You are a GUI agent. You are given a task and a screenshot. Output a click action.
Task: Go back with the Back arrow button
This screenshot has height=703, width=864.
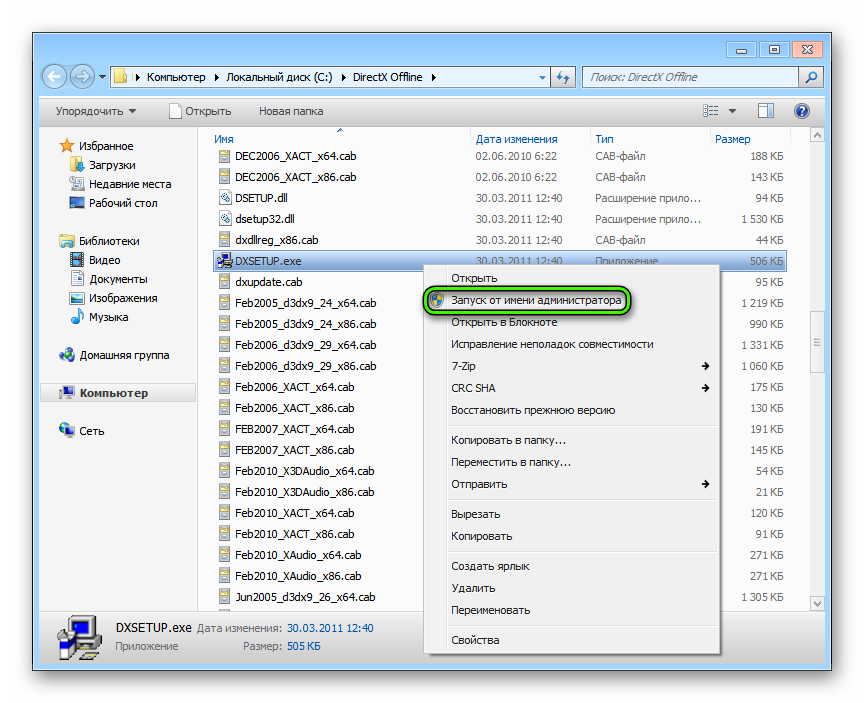55,77
